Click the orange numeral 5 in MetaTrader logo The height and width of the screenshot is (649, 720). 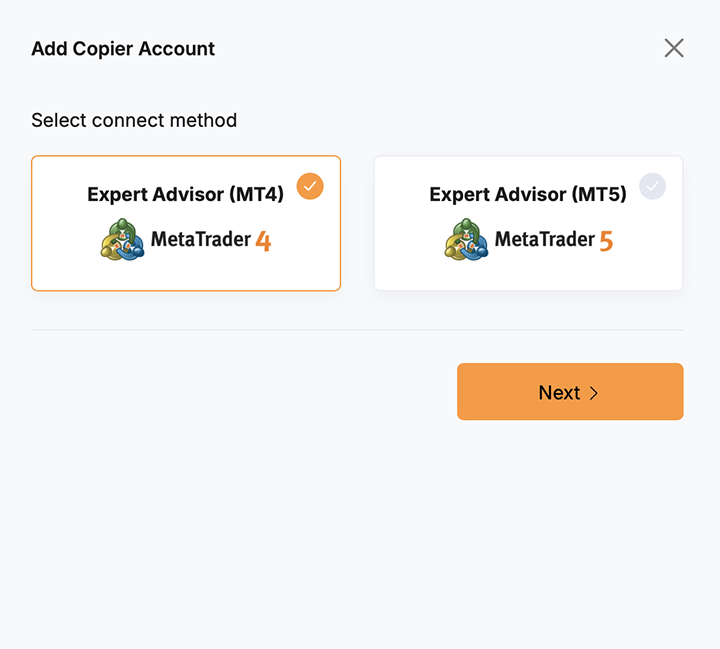click(x=606, y=241)
